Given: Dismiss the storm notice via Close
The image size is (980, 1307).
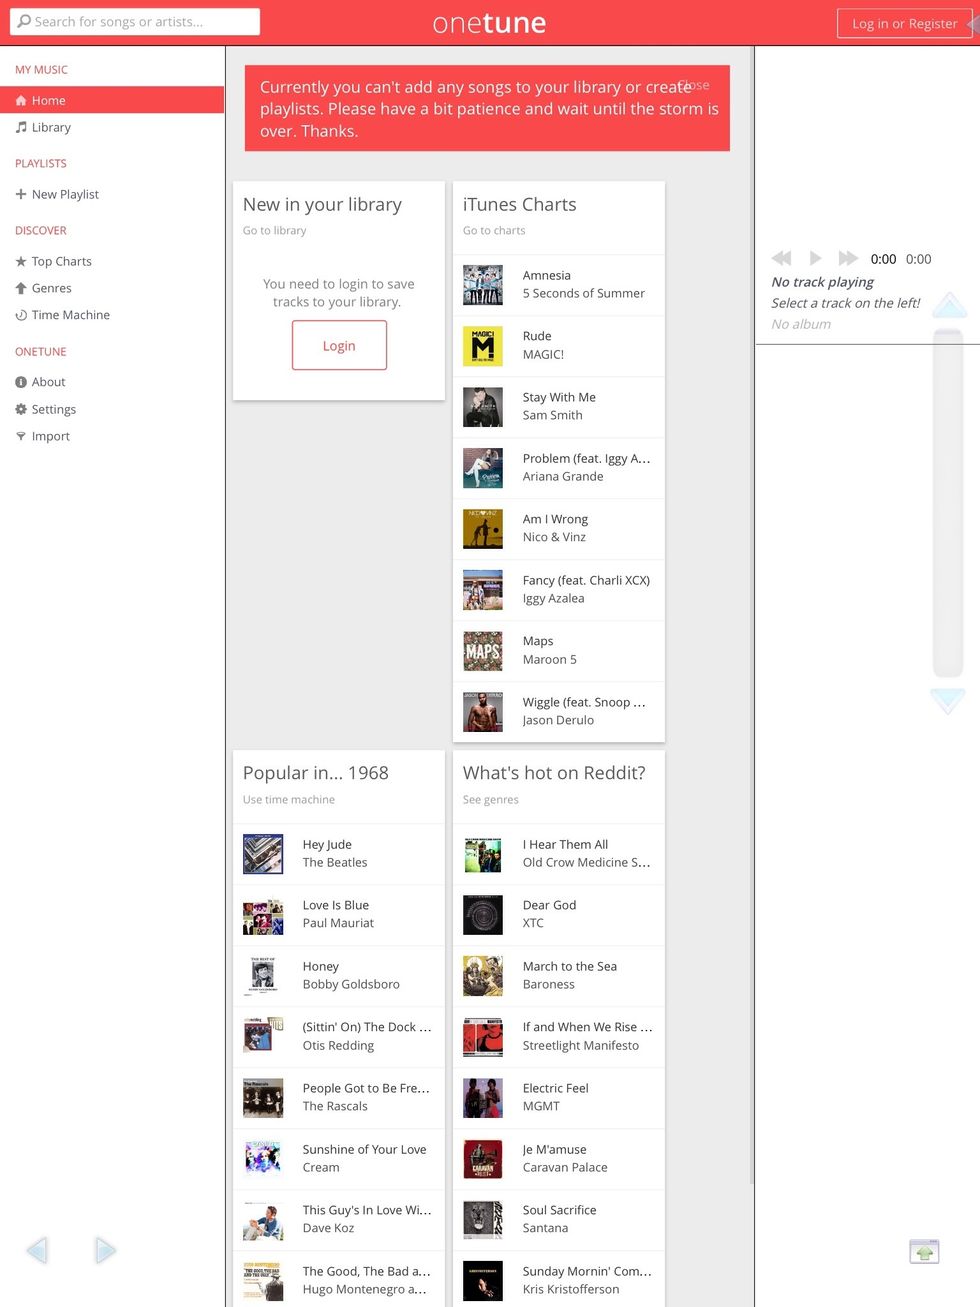Looking at the screenshot, I should (x=694, y=85).
